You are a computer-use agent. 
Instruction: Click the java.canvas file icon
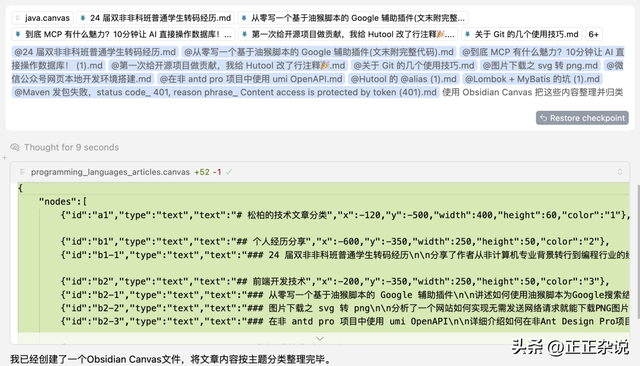pos(18,18)
